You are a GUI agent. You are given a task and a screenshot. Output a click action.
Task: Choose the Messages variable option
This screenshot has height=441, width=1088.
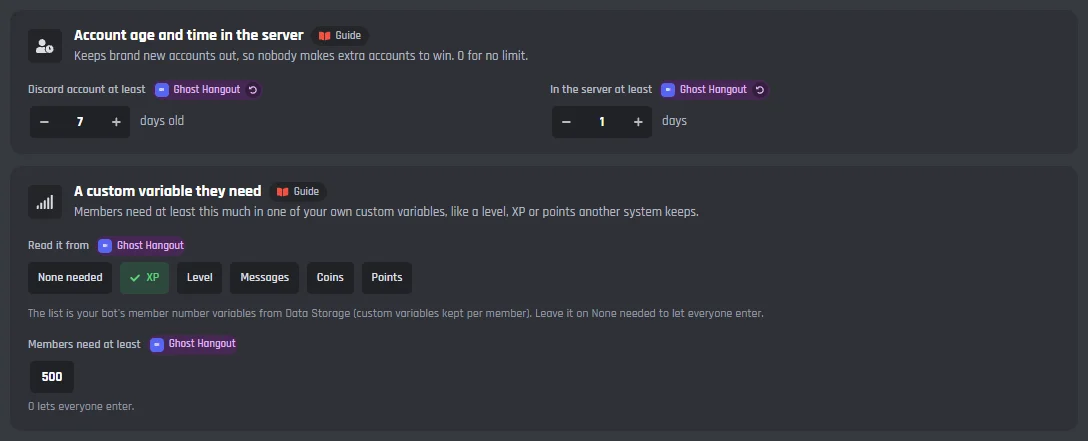264,277
